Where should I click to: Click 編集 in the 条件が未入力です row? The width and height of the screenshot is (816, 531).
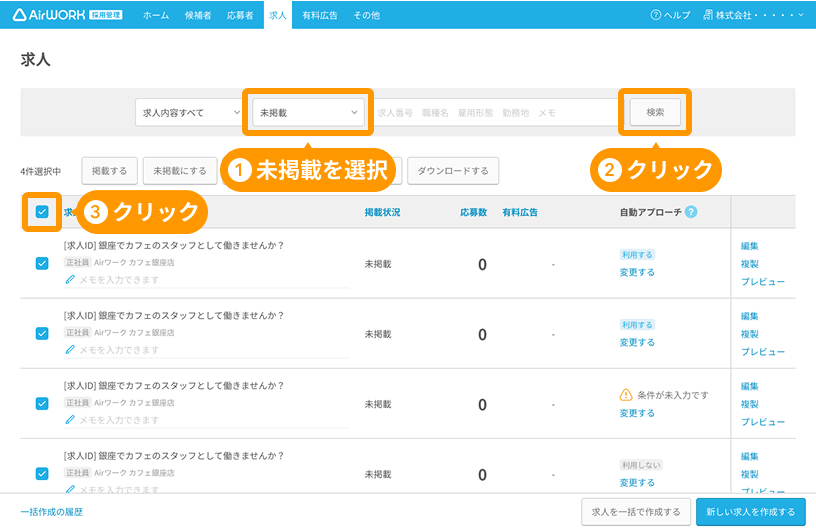click(x=750, y=386)
